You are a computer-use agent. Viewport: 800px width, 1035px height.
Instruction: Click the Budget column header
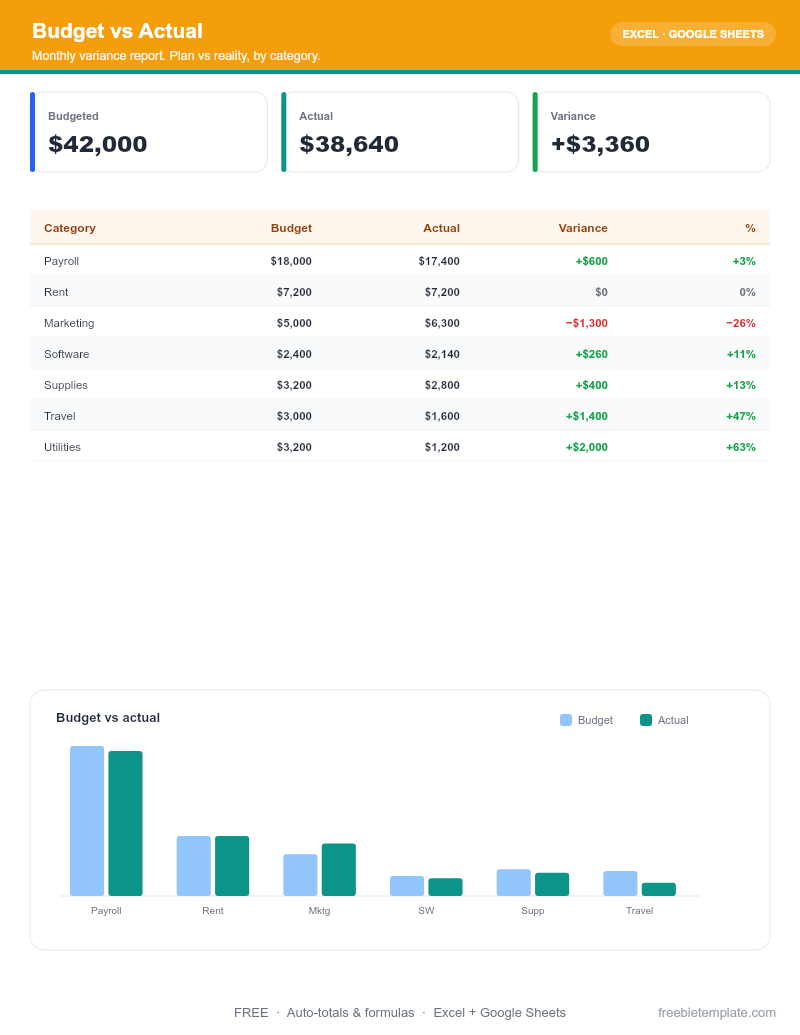tap(291, 228)
